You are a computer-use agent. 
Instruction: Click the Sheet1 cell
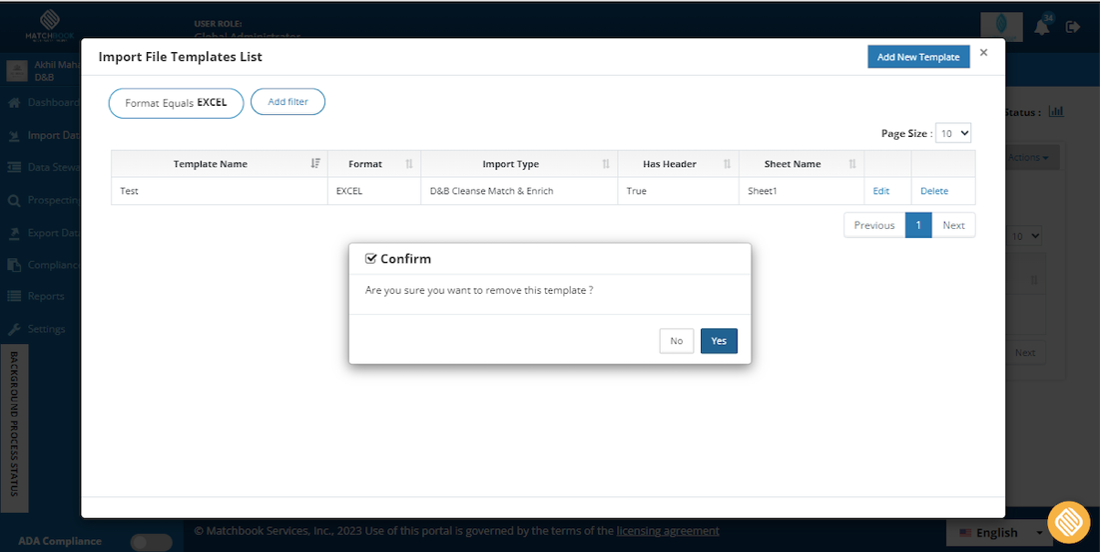(x=801, y=191)
